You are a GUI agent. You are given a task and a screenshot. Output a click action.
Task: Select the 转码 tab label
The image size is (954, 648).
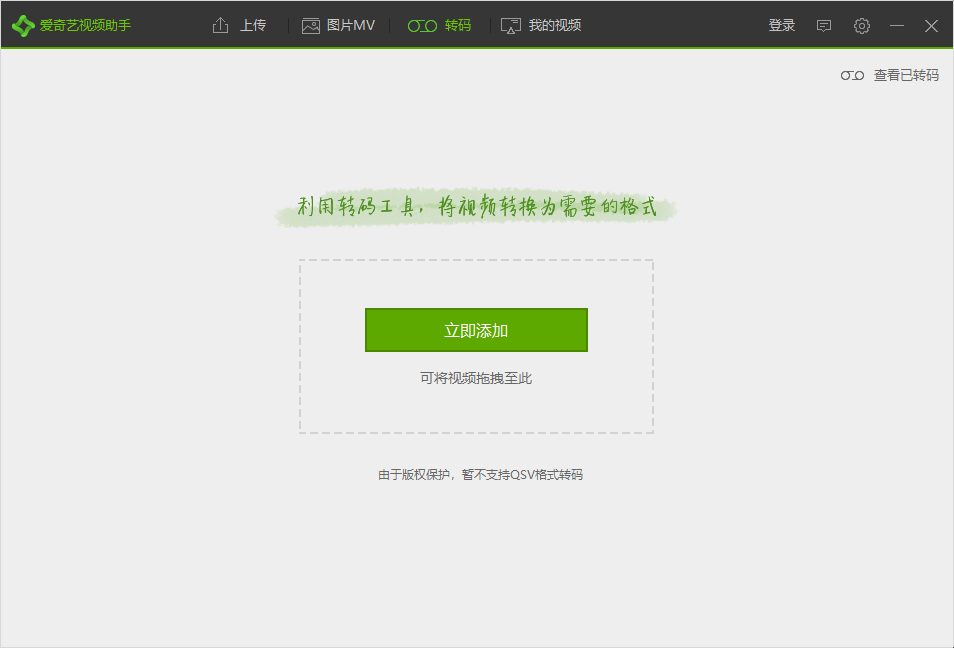coord(458,26)
